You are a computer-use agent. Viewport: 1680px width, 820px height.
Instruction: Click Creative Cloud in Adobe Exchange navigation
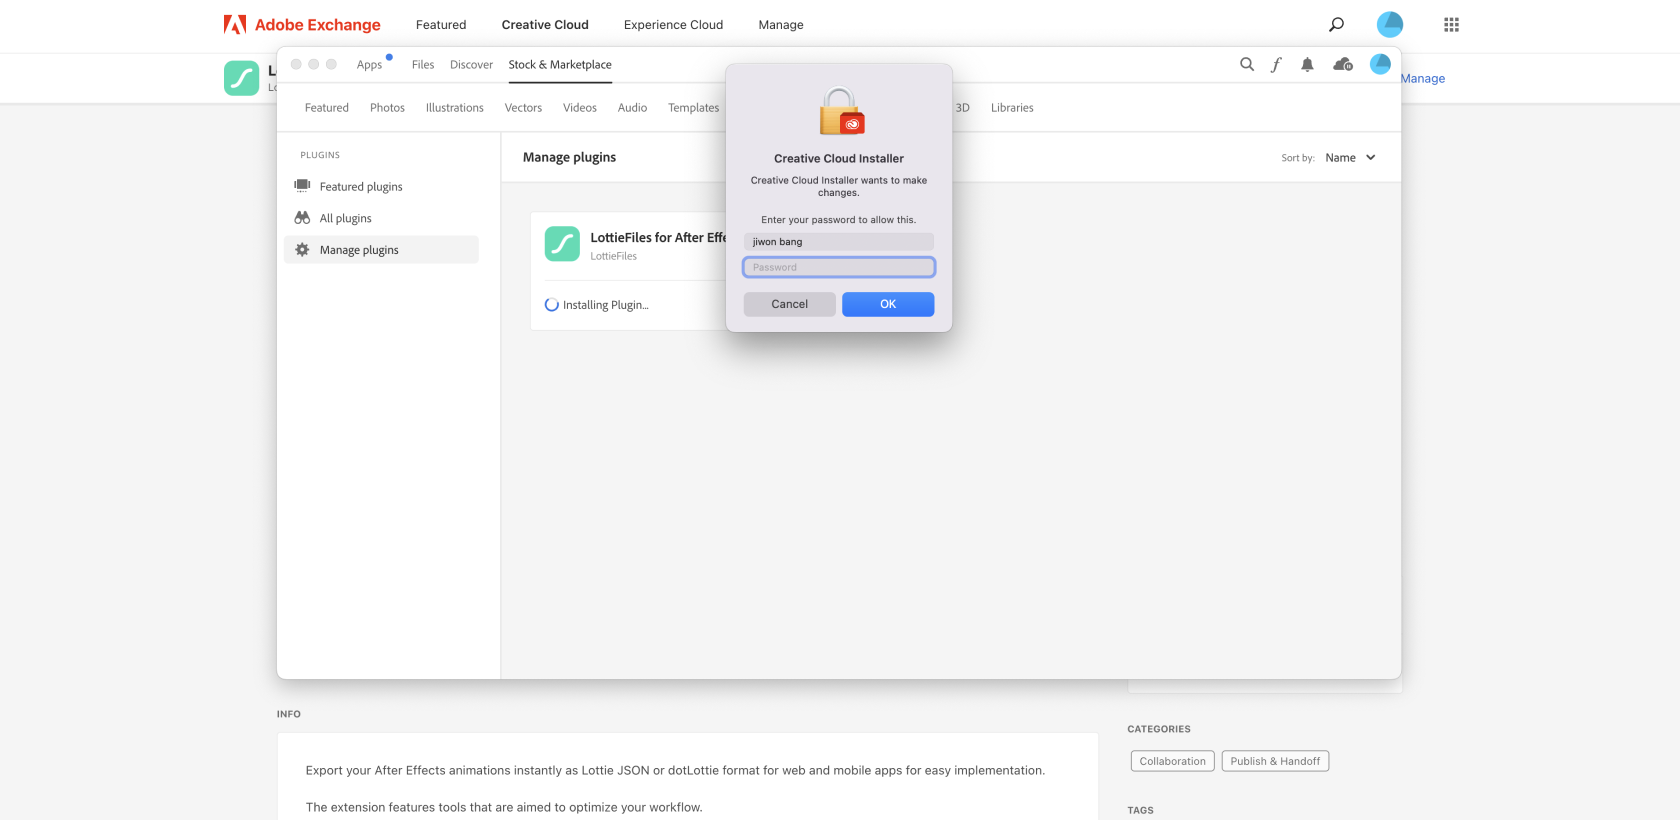545,25
